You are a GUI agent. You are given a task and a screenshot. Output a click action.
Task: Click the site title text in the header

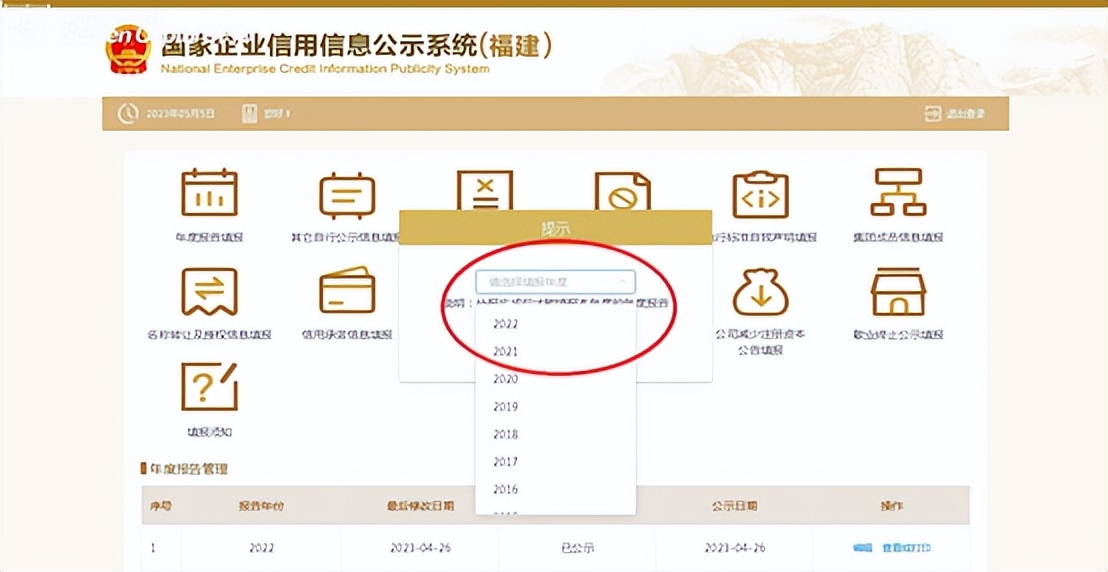(x=355, y=47)
